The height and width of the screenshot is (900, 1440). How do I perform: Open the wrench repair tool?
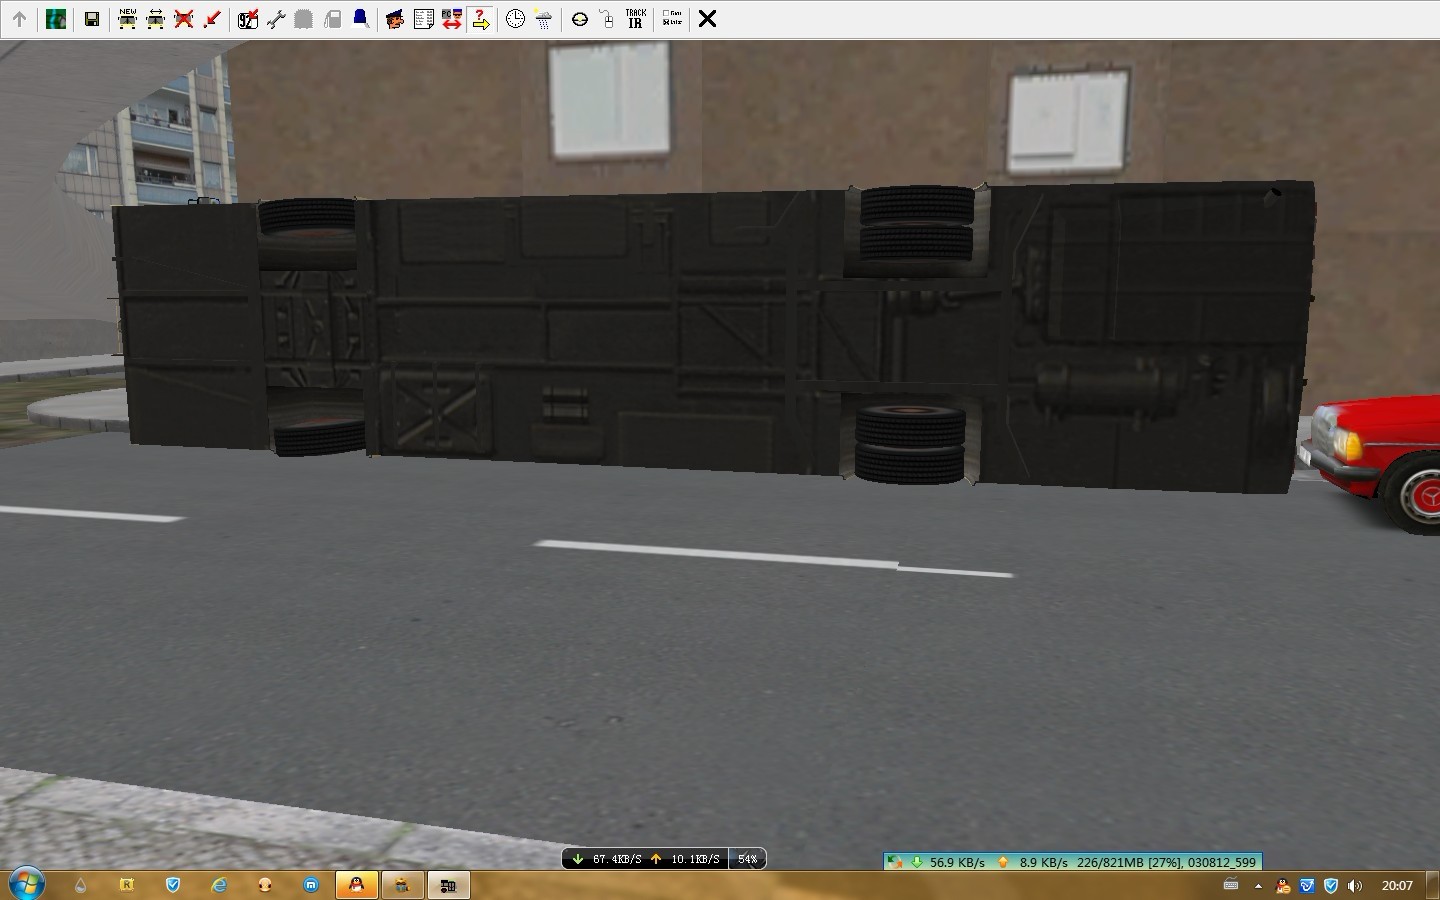[x=275, y=19]
